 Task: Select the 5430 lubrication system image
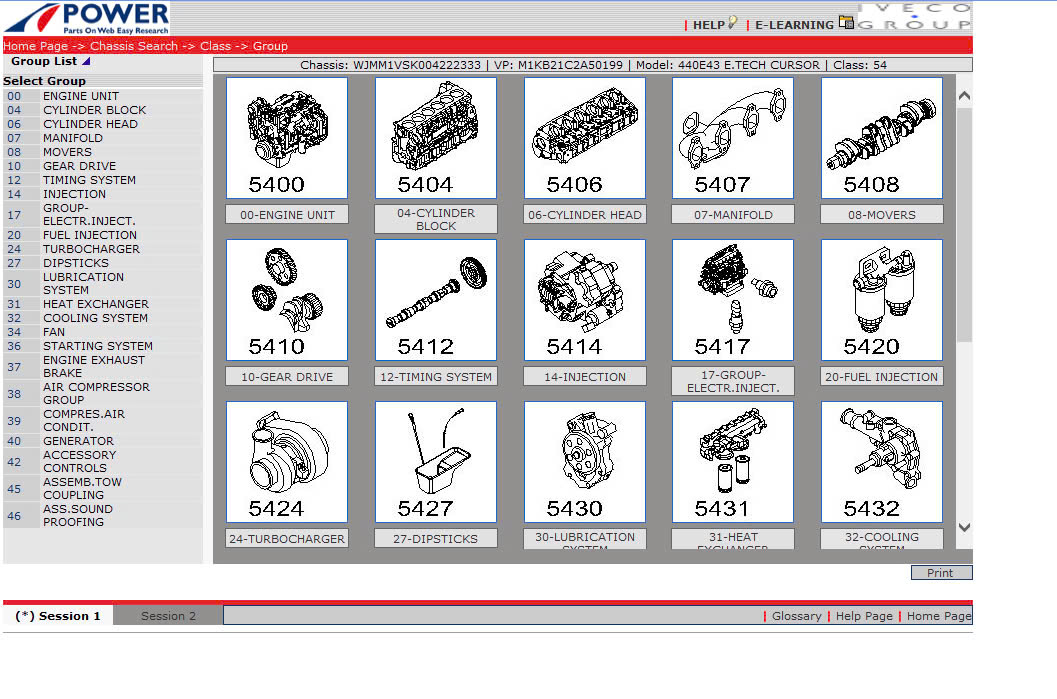point(584,462)
